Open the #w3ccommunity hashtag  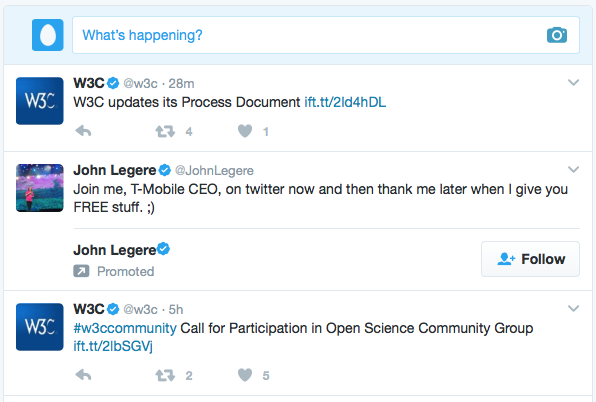(125, 328)
